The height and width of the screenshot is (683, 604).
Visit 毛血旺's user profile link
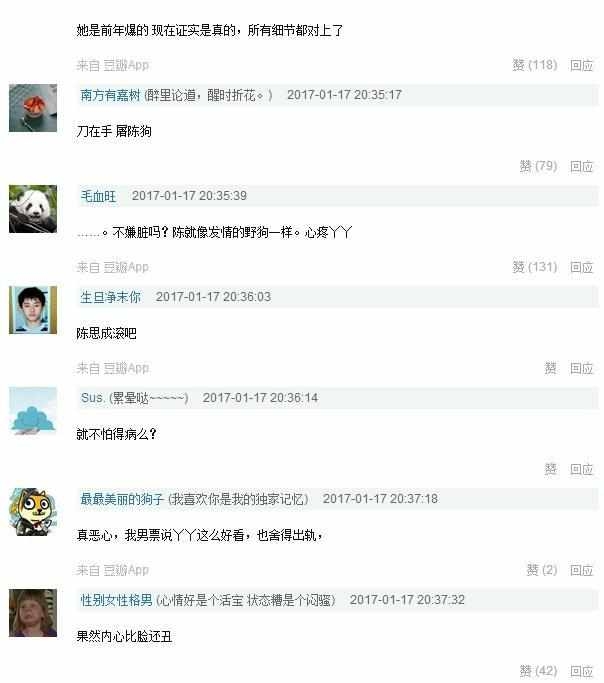pos(98,196)
